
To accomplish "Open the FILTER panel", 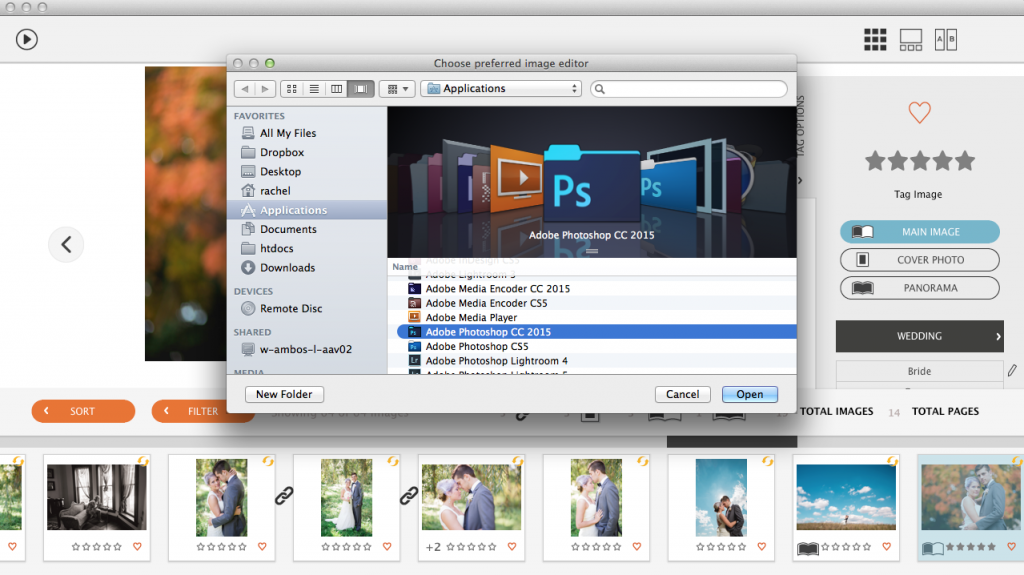I will coord(202,411).
